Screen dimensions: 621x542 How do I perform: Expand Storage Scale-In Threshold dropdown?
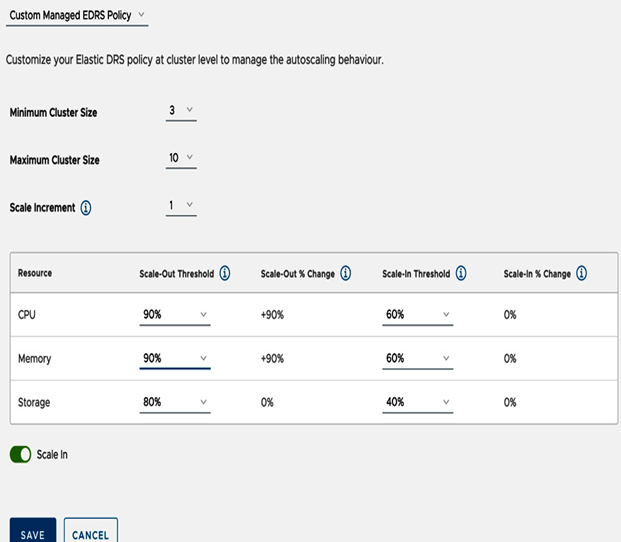point(417,403)
